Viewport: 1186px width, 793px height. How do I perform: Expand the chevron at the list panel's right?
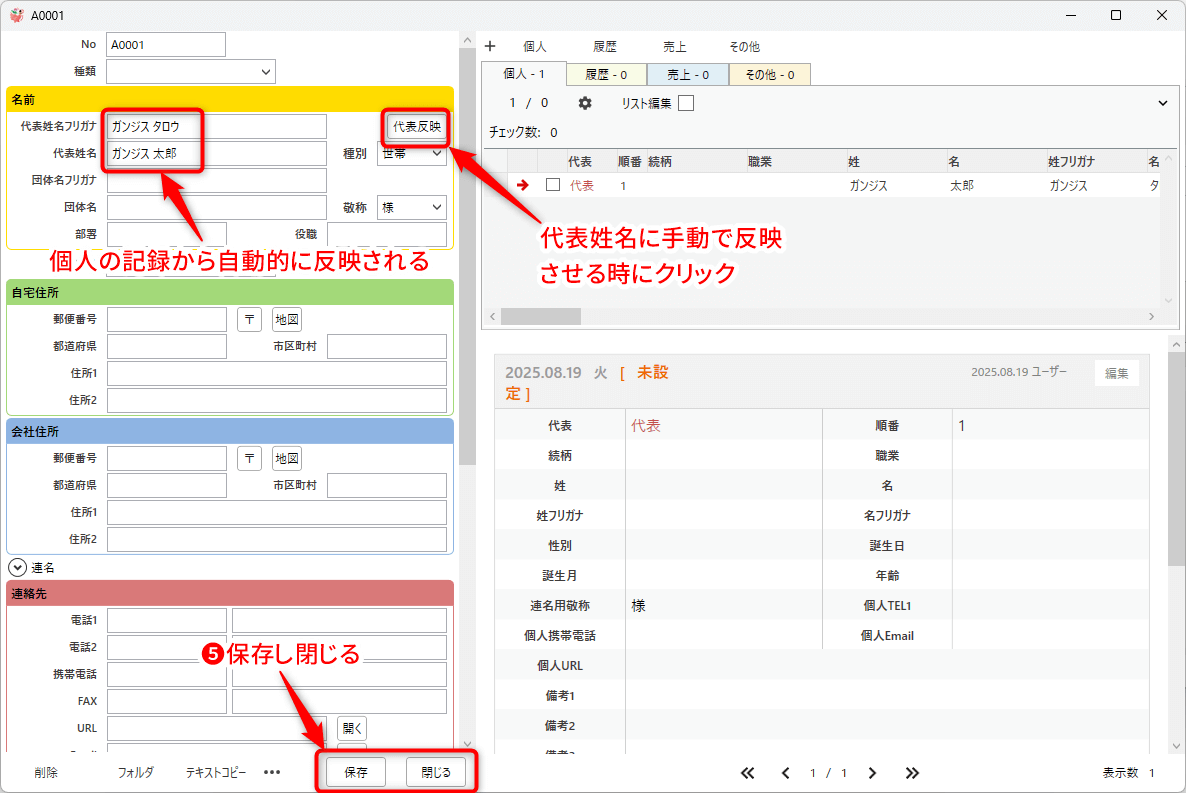coord(1163,103)
